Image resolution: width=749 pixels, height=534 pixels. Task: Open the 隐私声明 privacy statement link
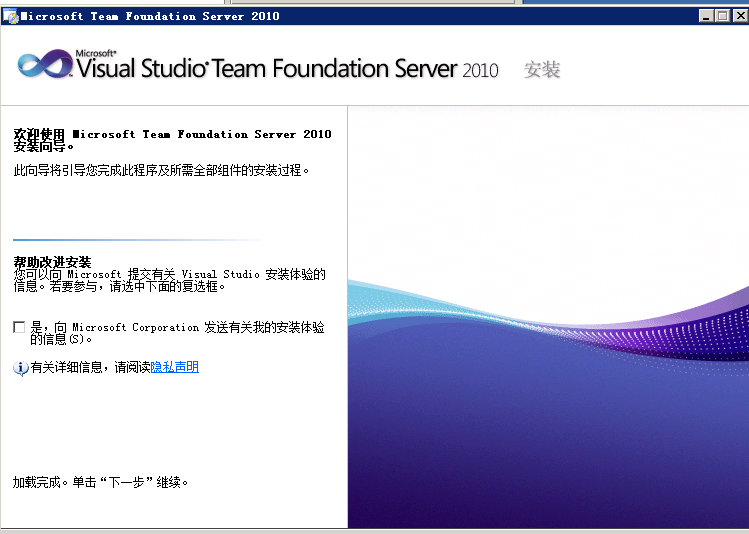174,367
